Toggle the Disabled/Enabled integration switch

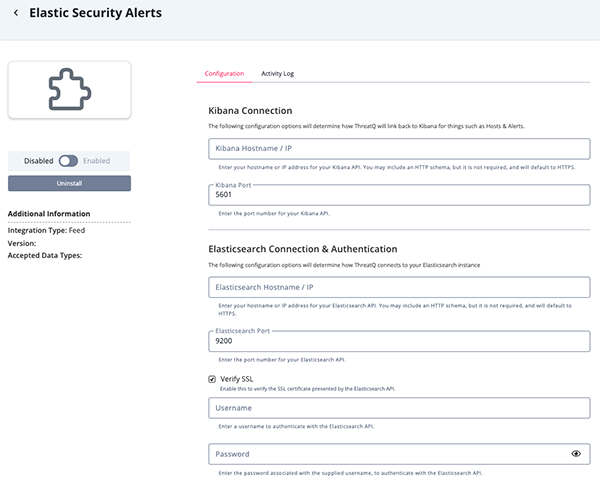click(68, 160)
